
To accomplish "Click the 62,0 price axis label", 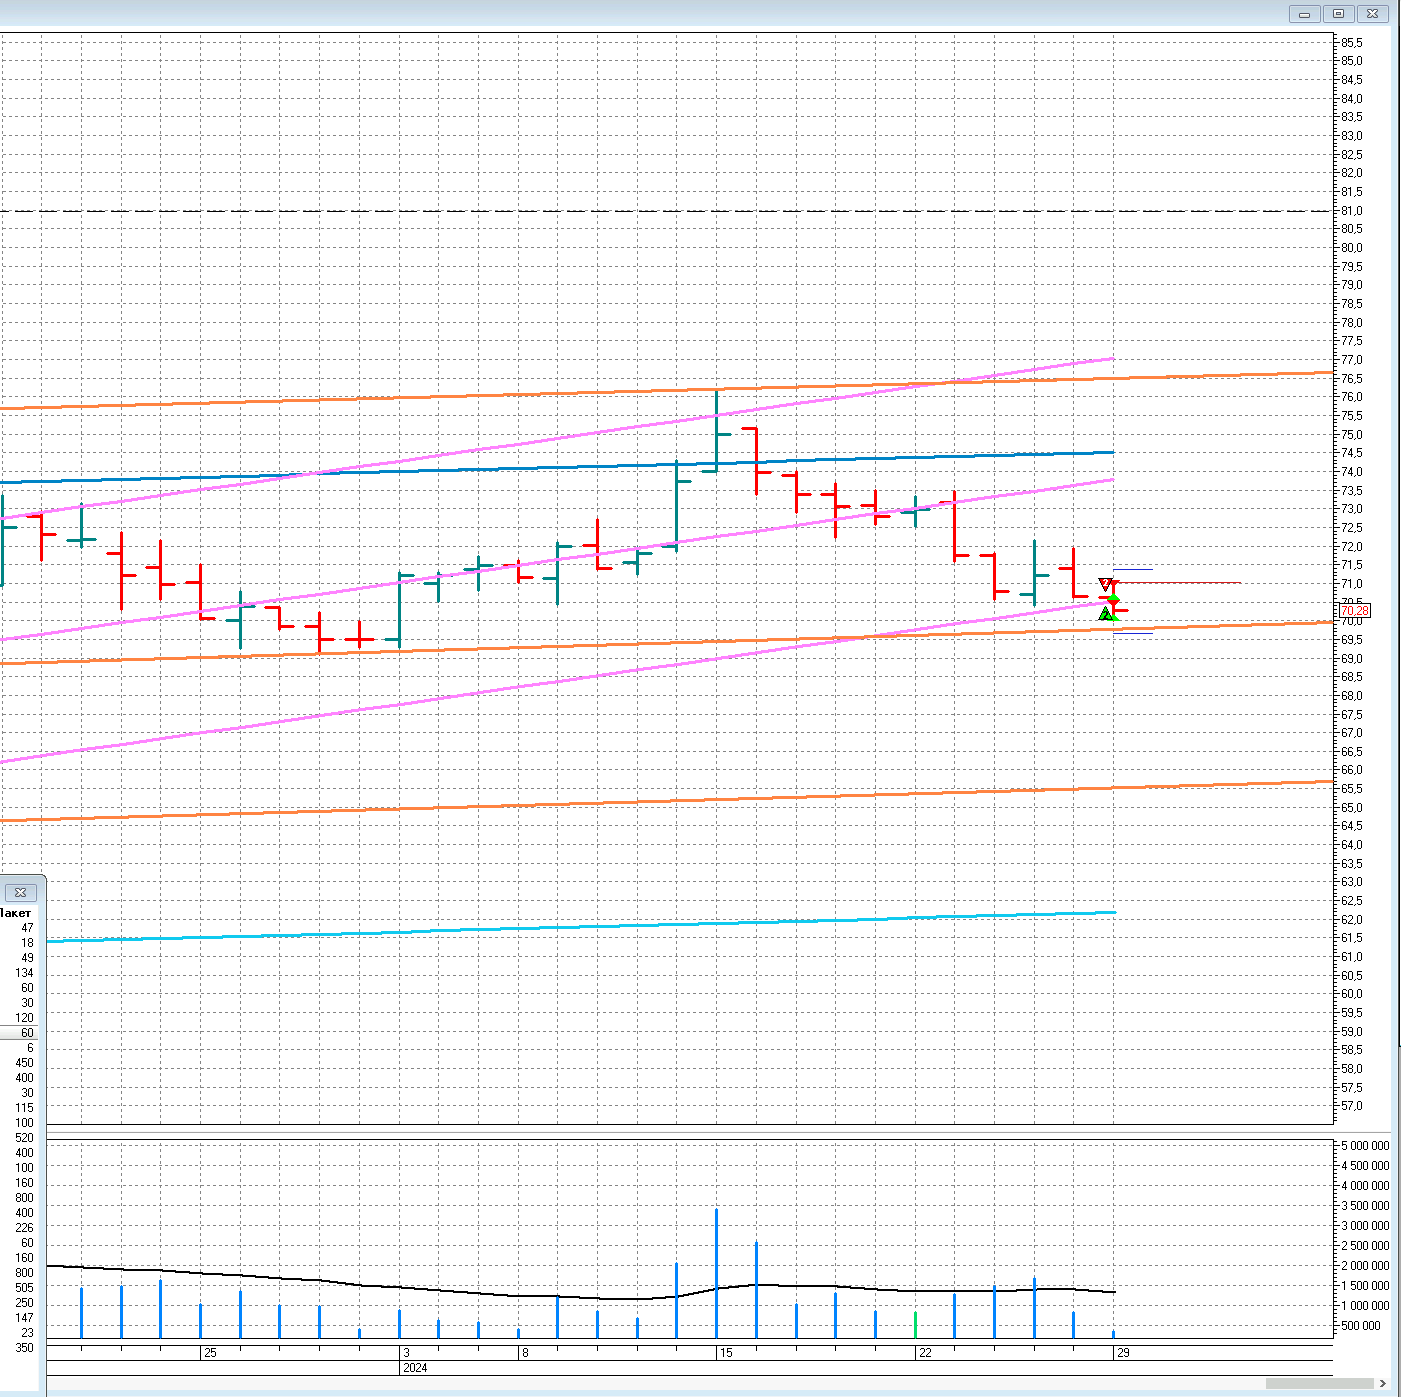I will pyautogui.click(x=1352, y=919).
